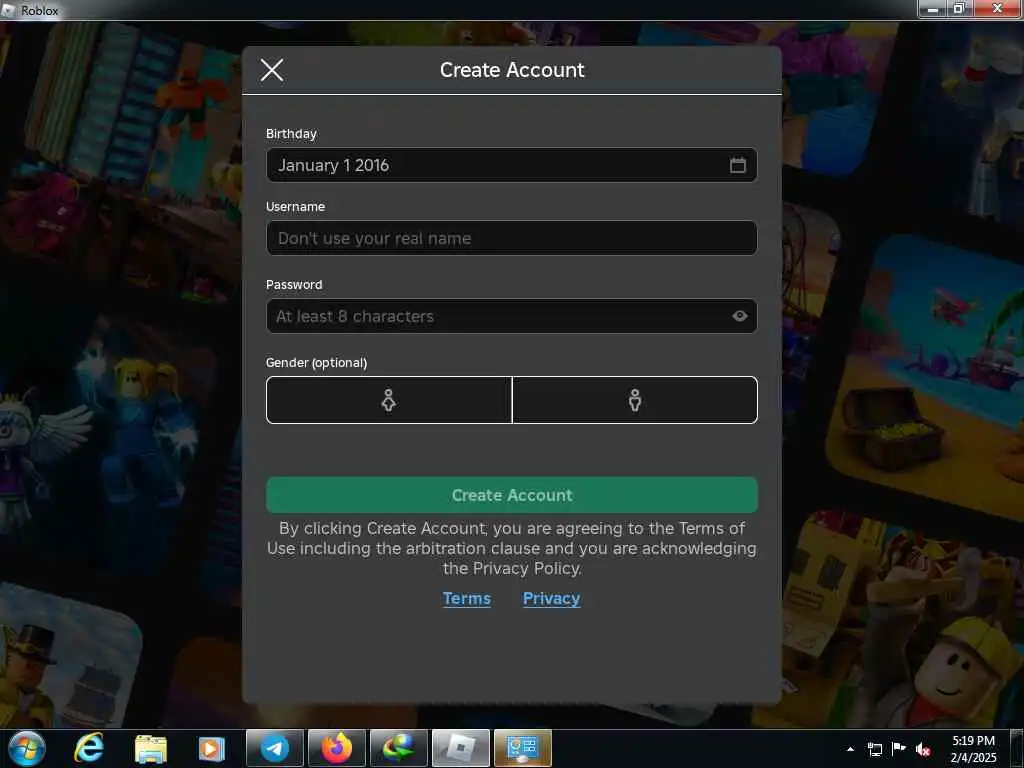Click the Birthday field showing January 1 2016
Image resolution: width=1024 pixels, height=768 pixels.
point(511,165)
